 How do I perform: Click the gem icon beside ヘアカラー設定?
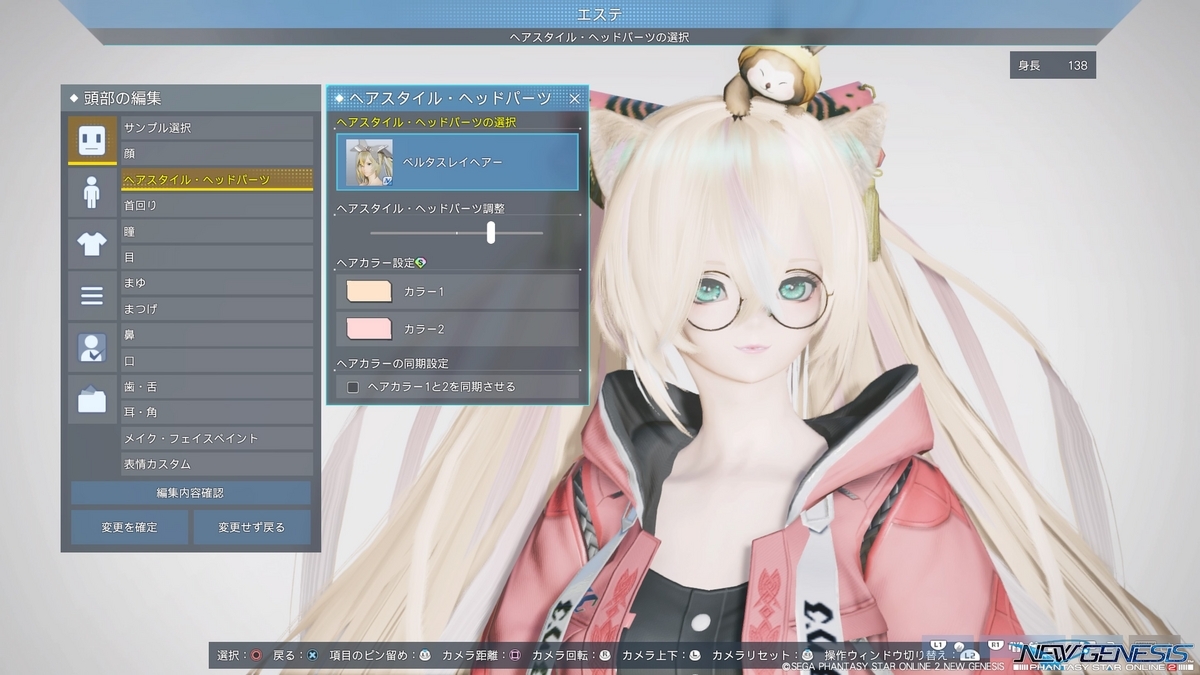pyautogui.click(x=420, y=263)
